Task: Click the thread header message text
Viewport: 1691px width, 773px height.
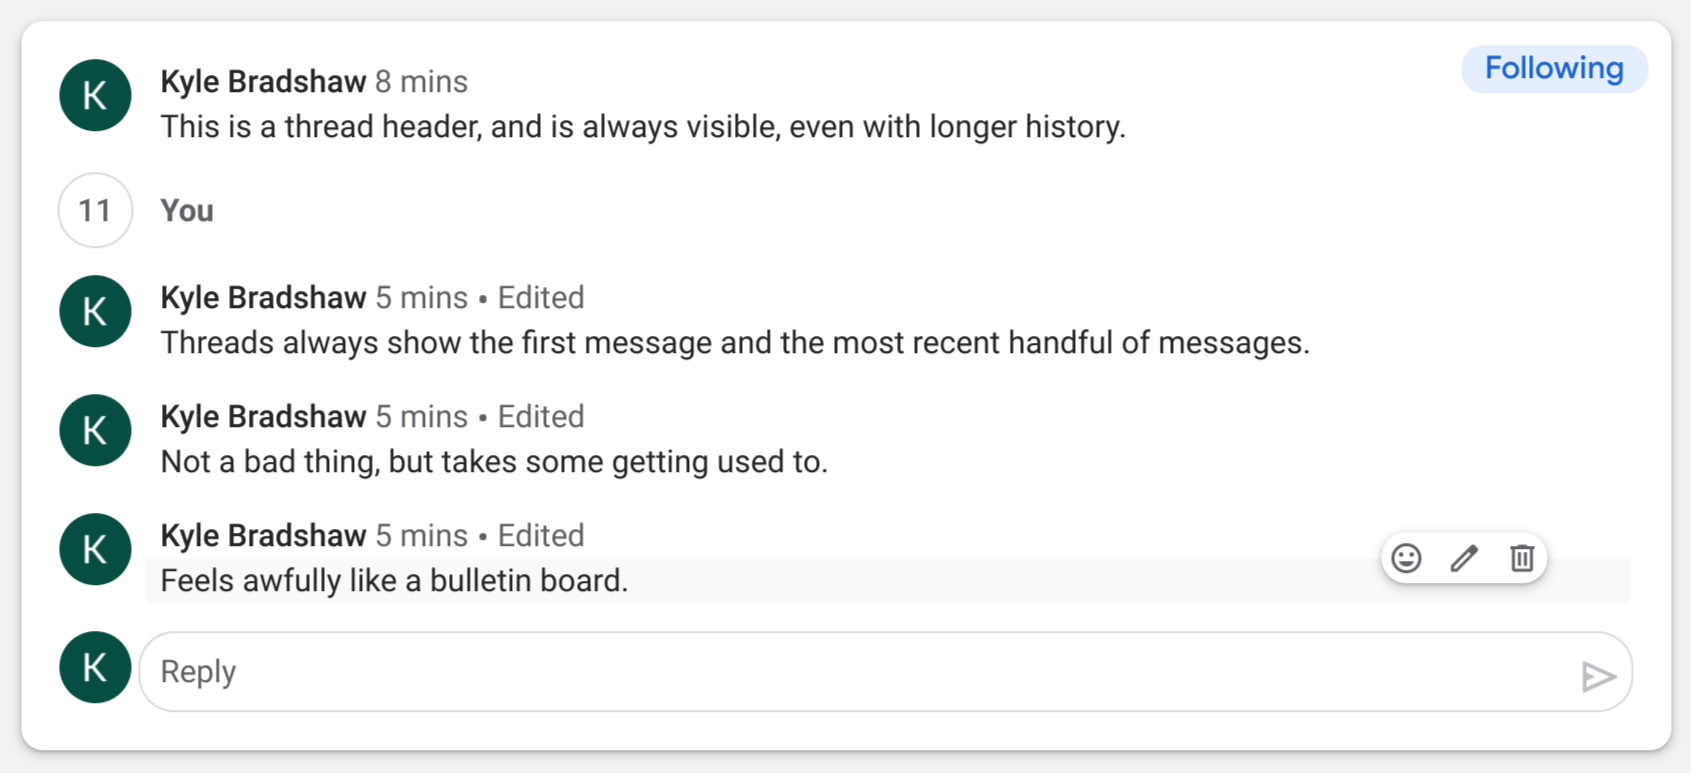Action: 643,126
